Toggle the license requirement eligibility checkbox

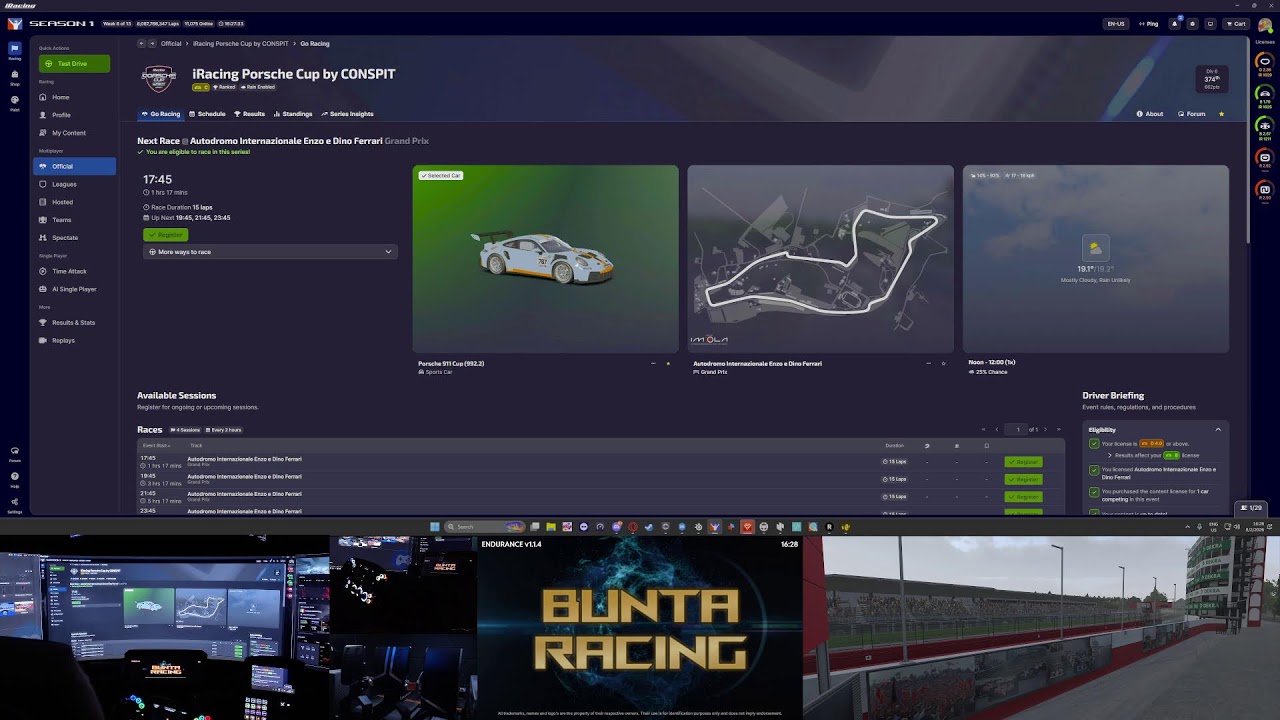pos(1094,443)
